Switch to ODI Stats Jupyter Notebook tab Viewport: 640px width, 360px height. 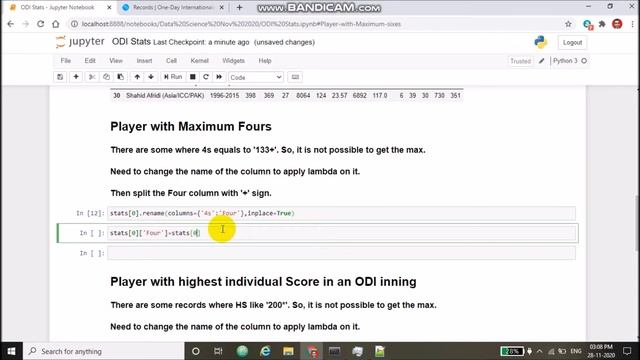[x=57, y=7]
